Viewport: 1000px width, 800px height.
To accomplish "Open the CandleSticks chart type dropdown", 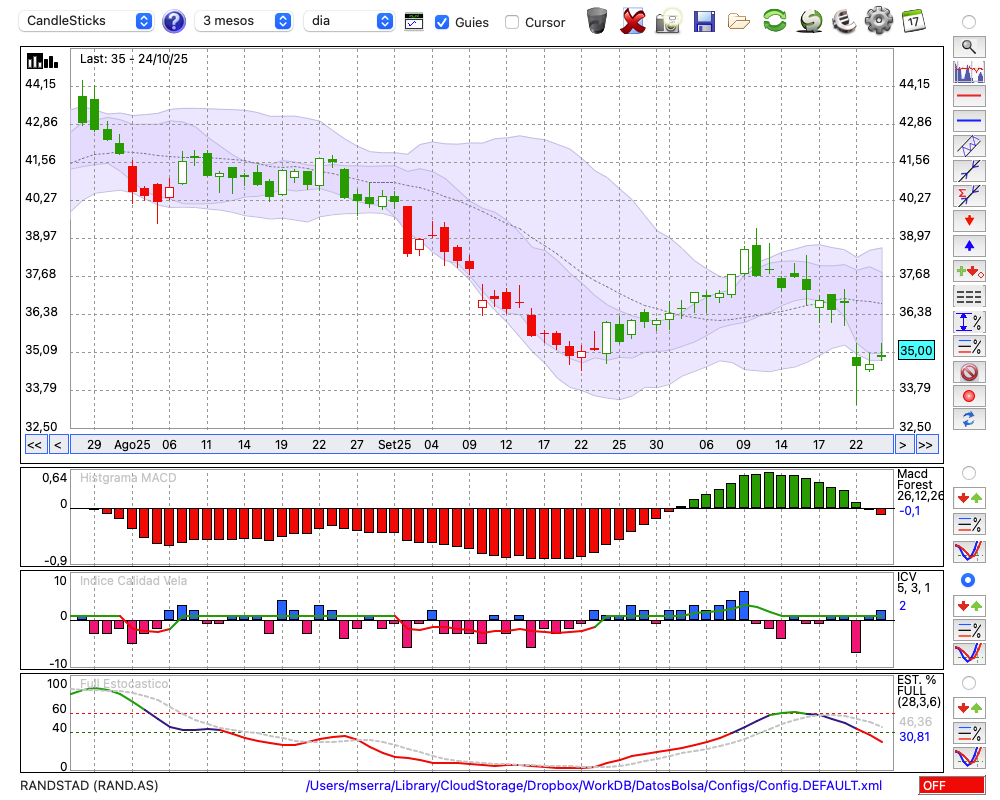I will pyautogui.click(x=88, y=21).
